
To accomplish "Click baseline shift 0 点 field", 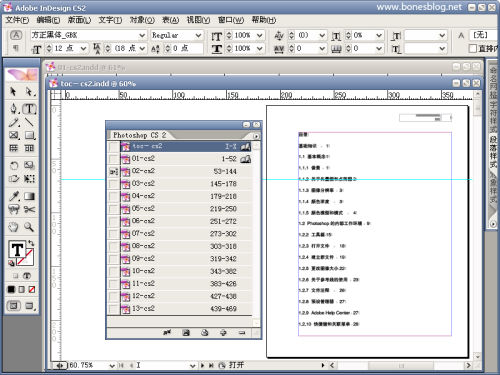I will (x=187, y=49).
